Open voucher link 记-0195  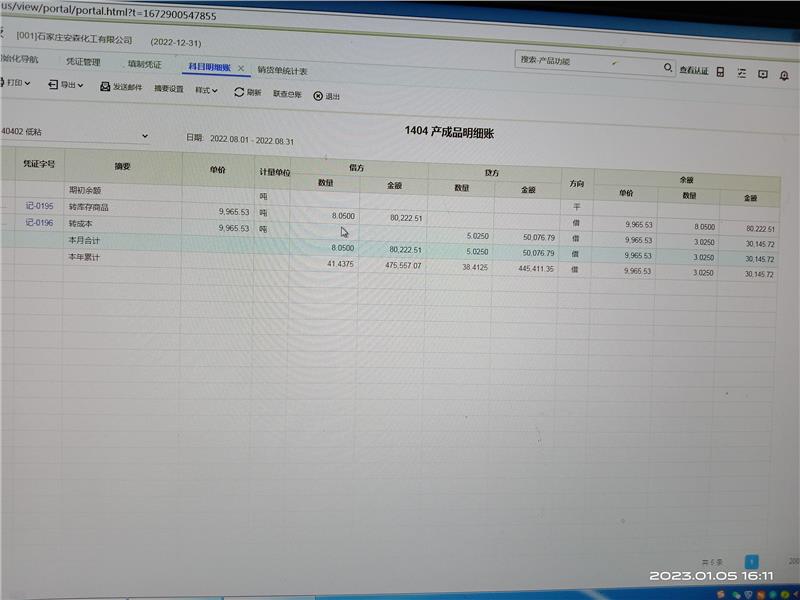tap(39, 206)
